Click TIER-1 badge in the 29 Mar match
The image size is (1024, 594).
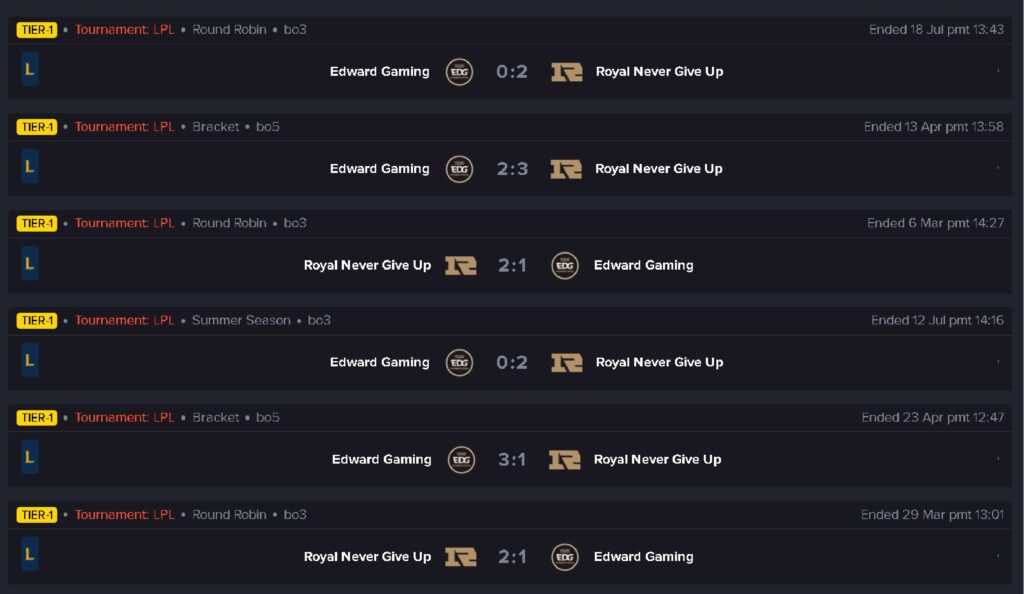coord(37,515)
